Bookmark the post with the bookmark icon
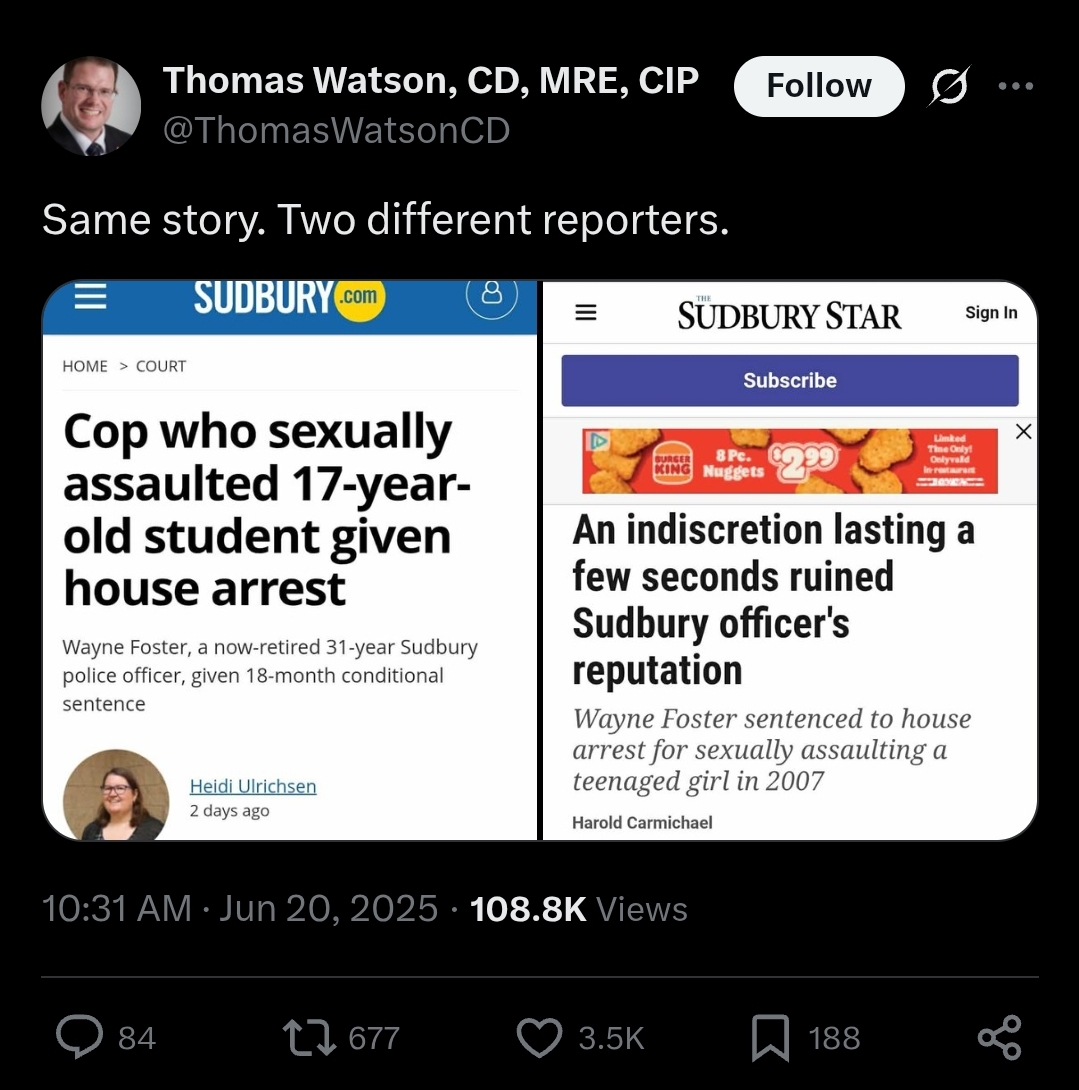 (770, 1038)
